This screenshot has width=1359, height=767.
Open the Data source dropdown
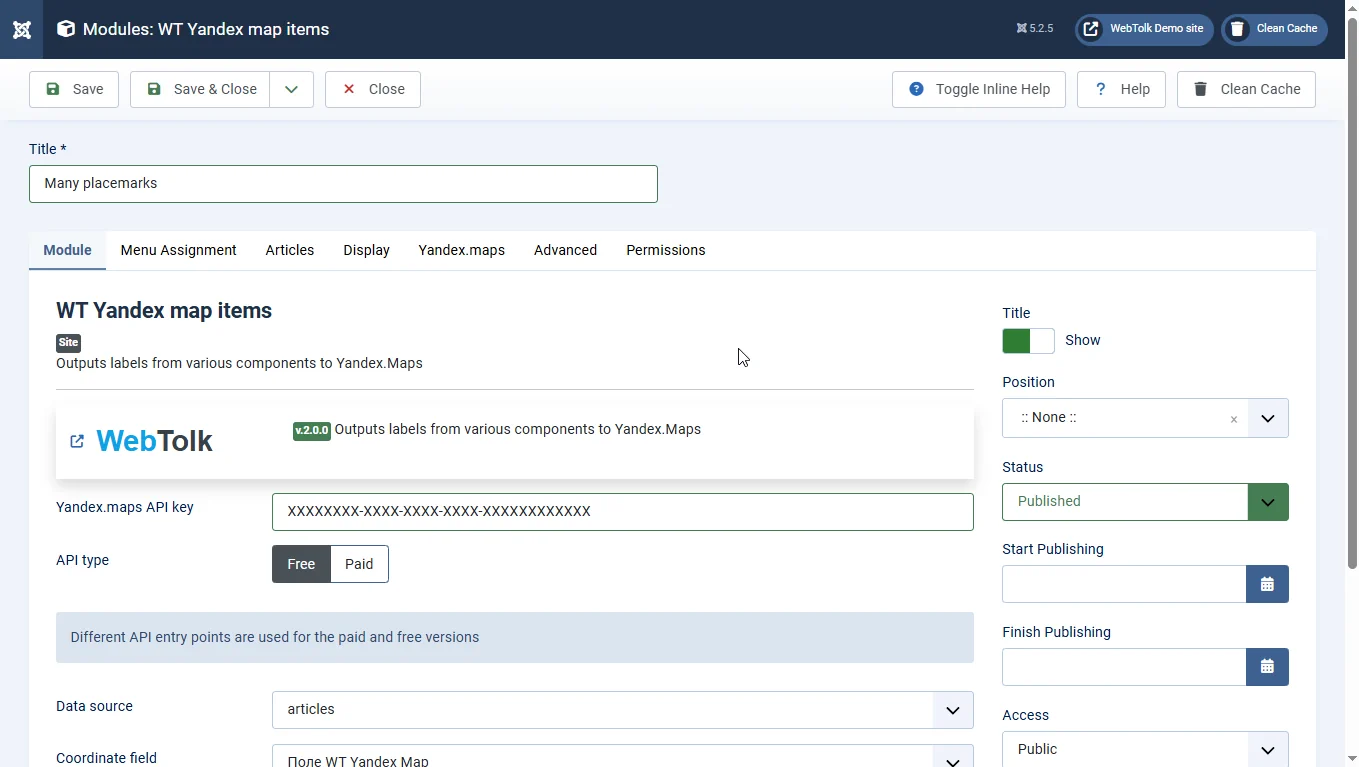pyautogui.click(x=622, y=710)
